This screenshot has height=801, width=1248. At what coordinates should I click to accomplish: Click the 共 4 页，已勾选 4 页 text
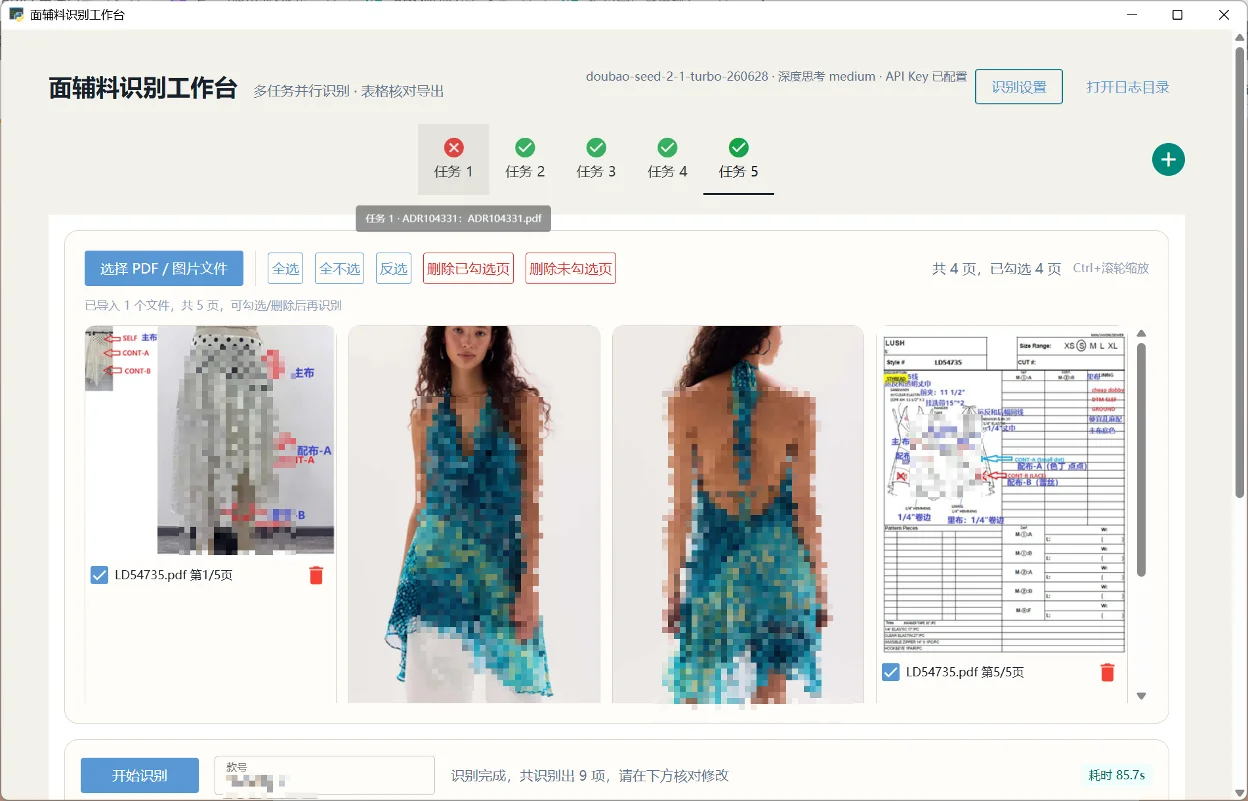pyautogui.click(x=996, y=268)
